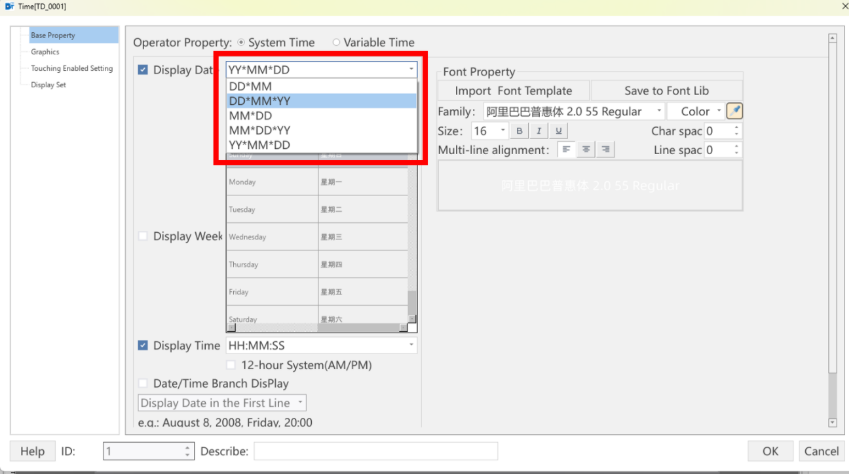Enable 12-hour System (AM/PM) checkbox
Image resolution: width=849 pixels, height=474 pixels.
(x=231, y=365)
